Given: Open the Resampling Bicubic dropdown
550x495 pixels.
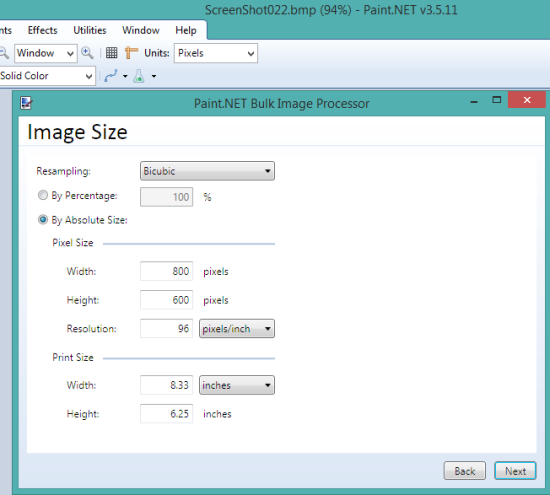Looking at the screenshot, I should 207,171.
